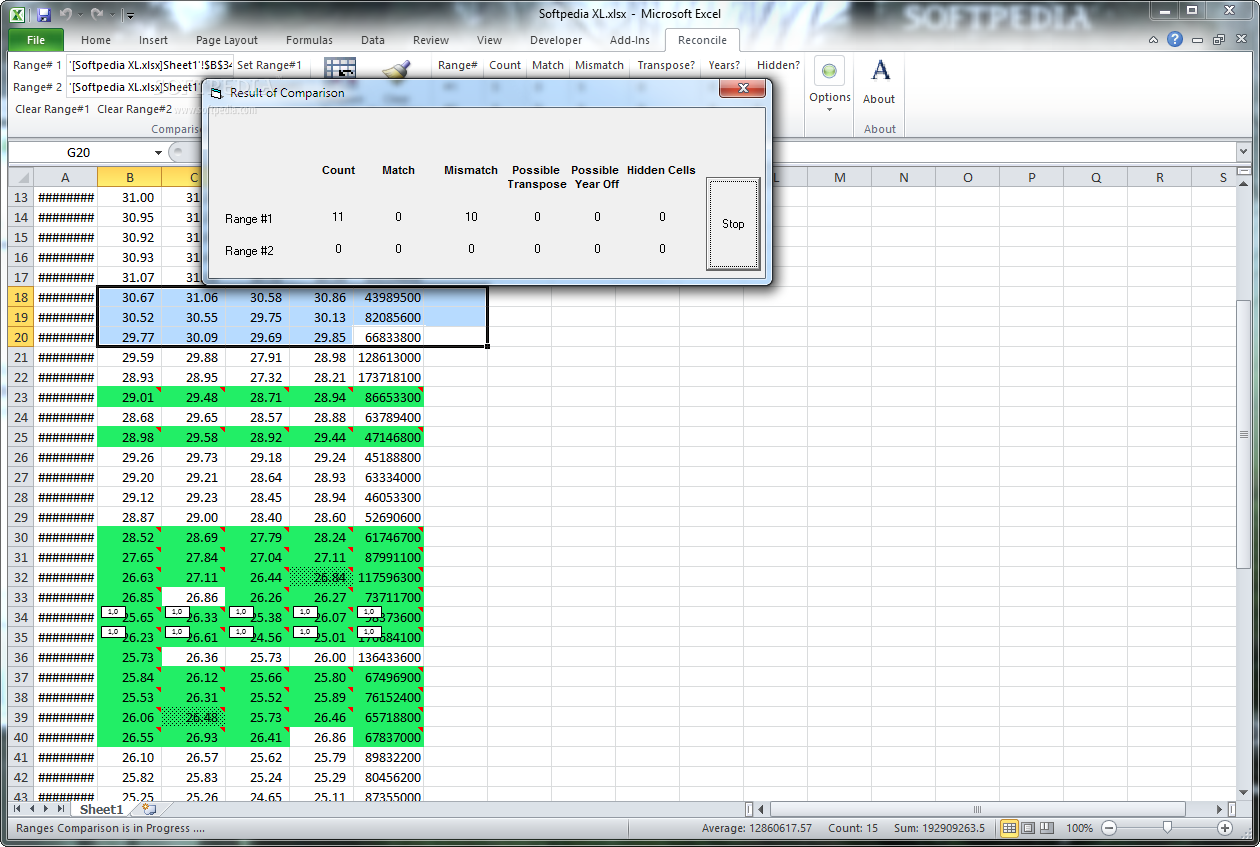1260x847 pixels.
Task: Click cell containing 128613000
Action: (x=389, y=357)
